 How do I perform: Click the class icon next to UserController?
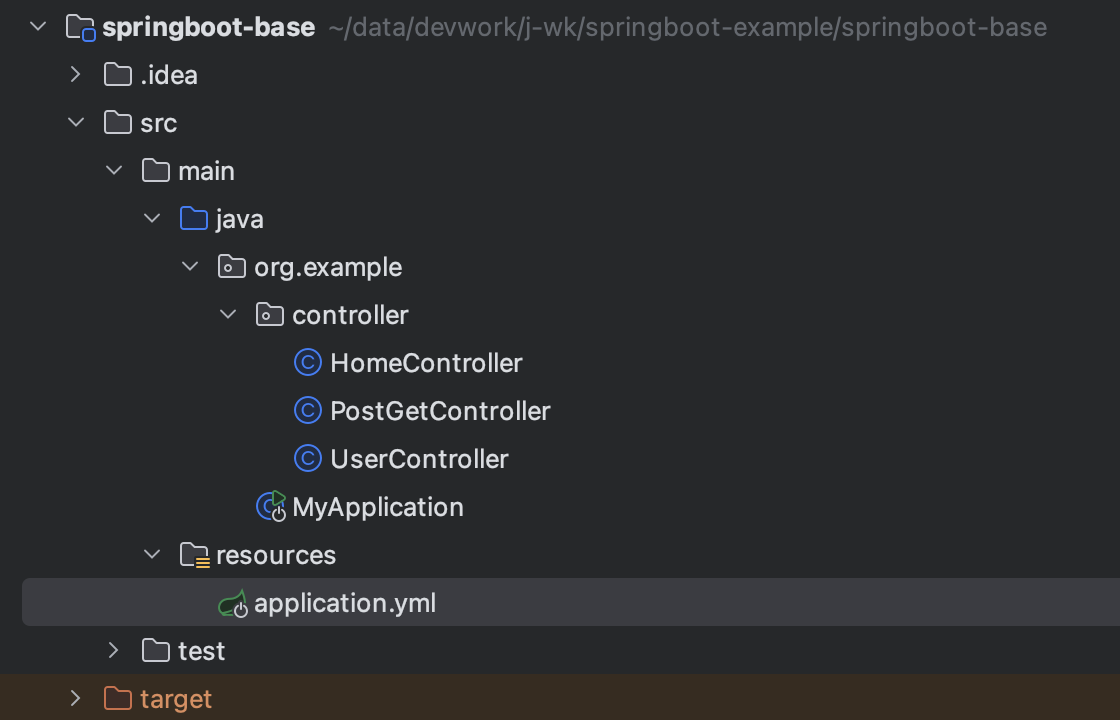[x=308, y=459]
